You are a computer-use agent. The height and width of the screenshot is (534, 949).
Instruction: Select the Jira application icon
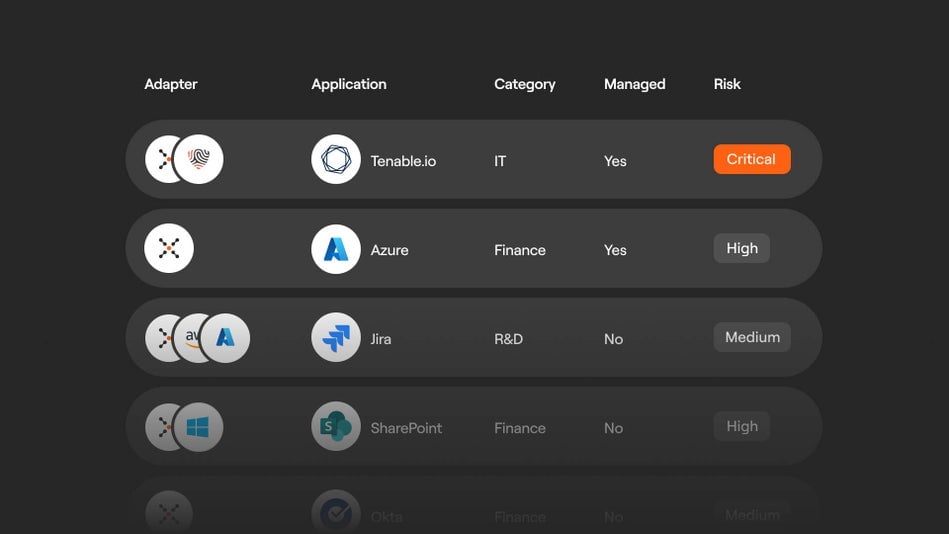(x=336, y=338)
